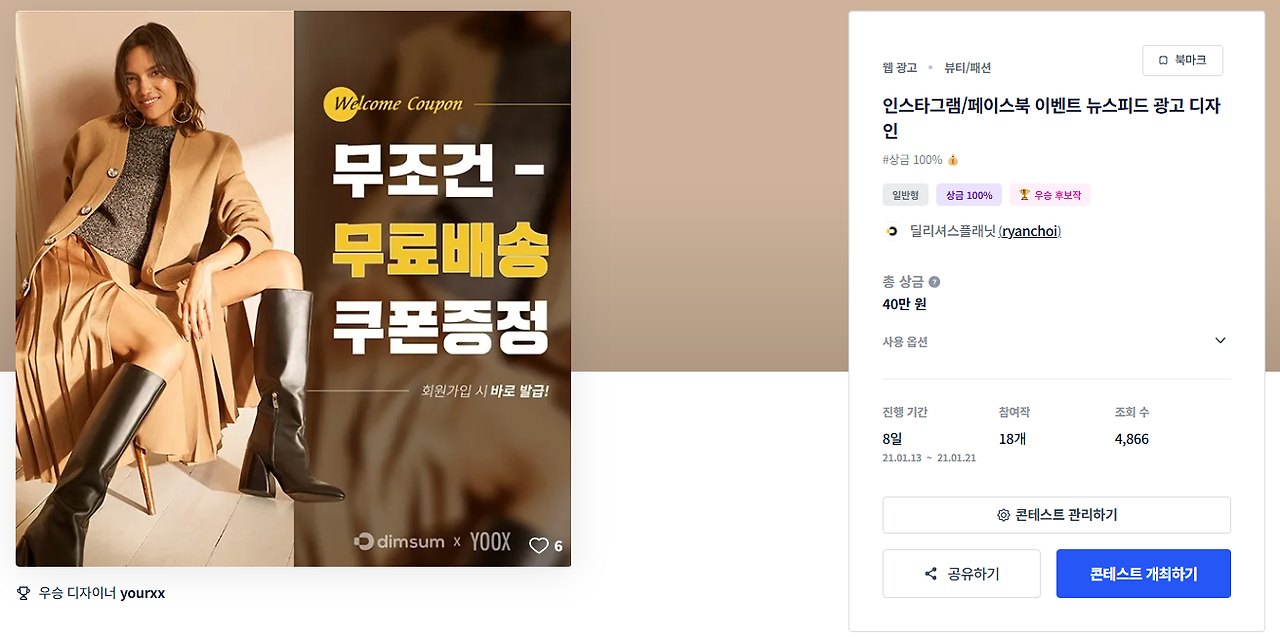Click the 공유하기 share button
This screenshot has width=1280, height=637.
click(x=961, y=574)
